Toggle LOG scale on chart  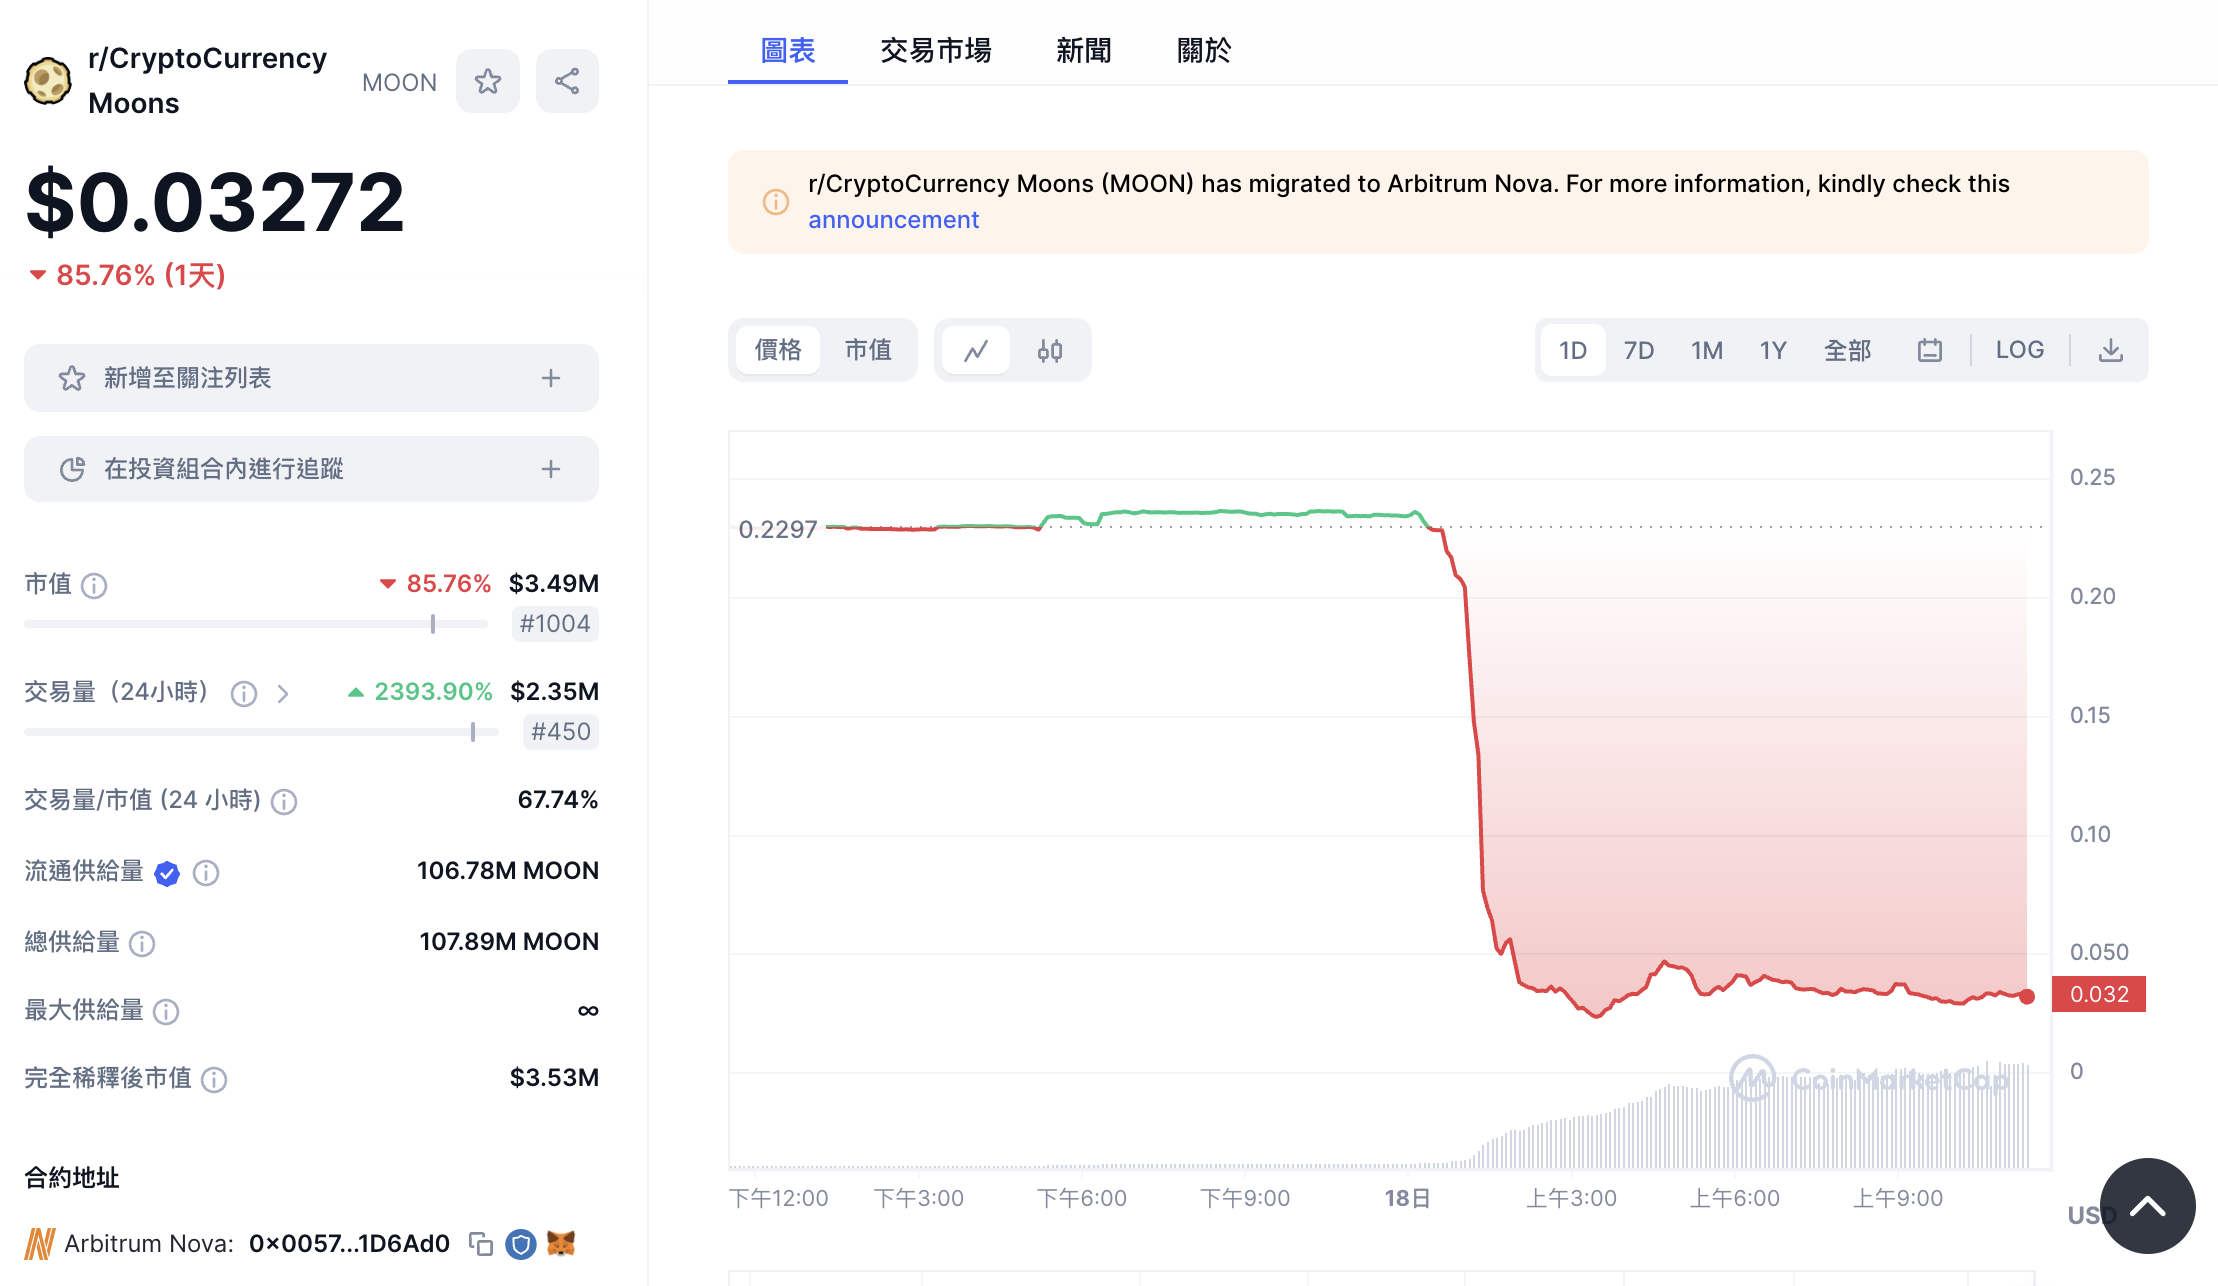2020,350
